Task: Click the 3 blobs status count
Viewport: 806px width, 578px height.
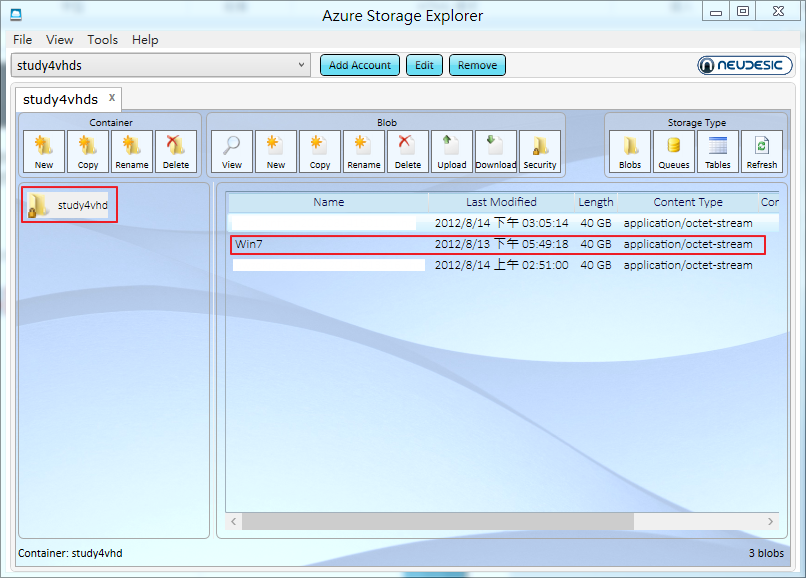Action: coord(766,553)
